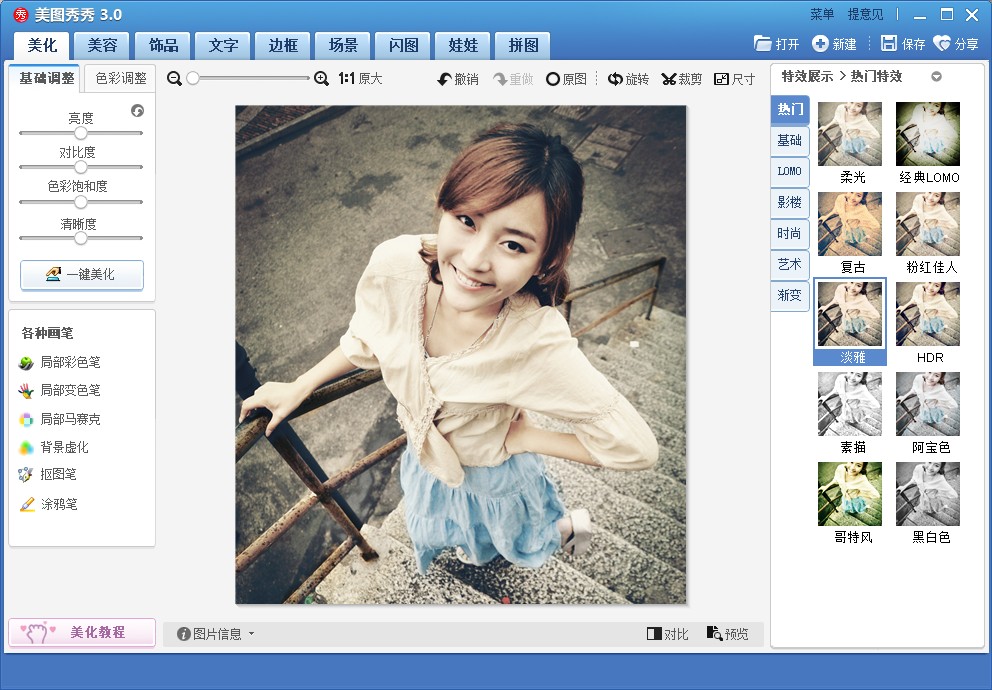The height and width of the screenshot is (690, 992).
Task: Click the zoom in magnifier icon
Action: click(x=321, y=78)
